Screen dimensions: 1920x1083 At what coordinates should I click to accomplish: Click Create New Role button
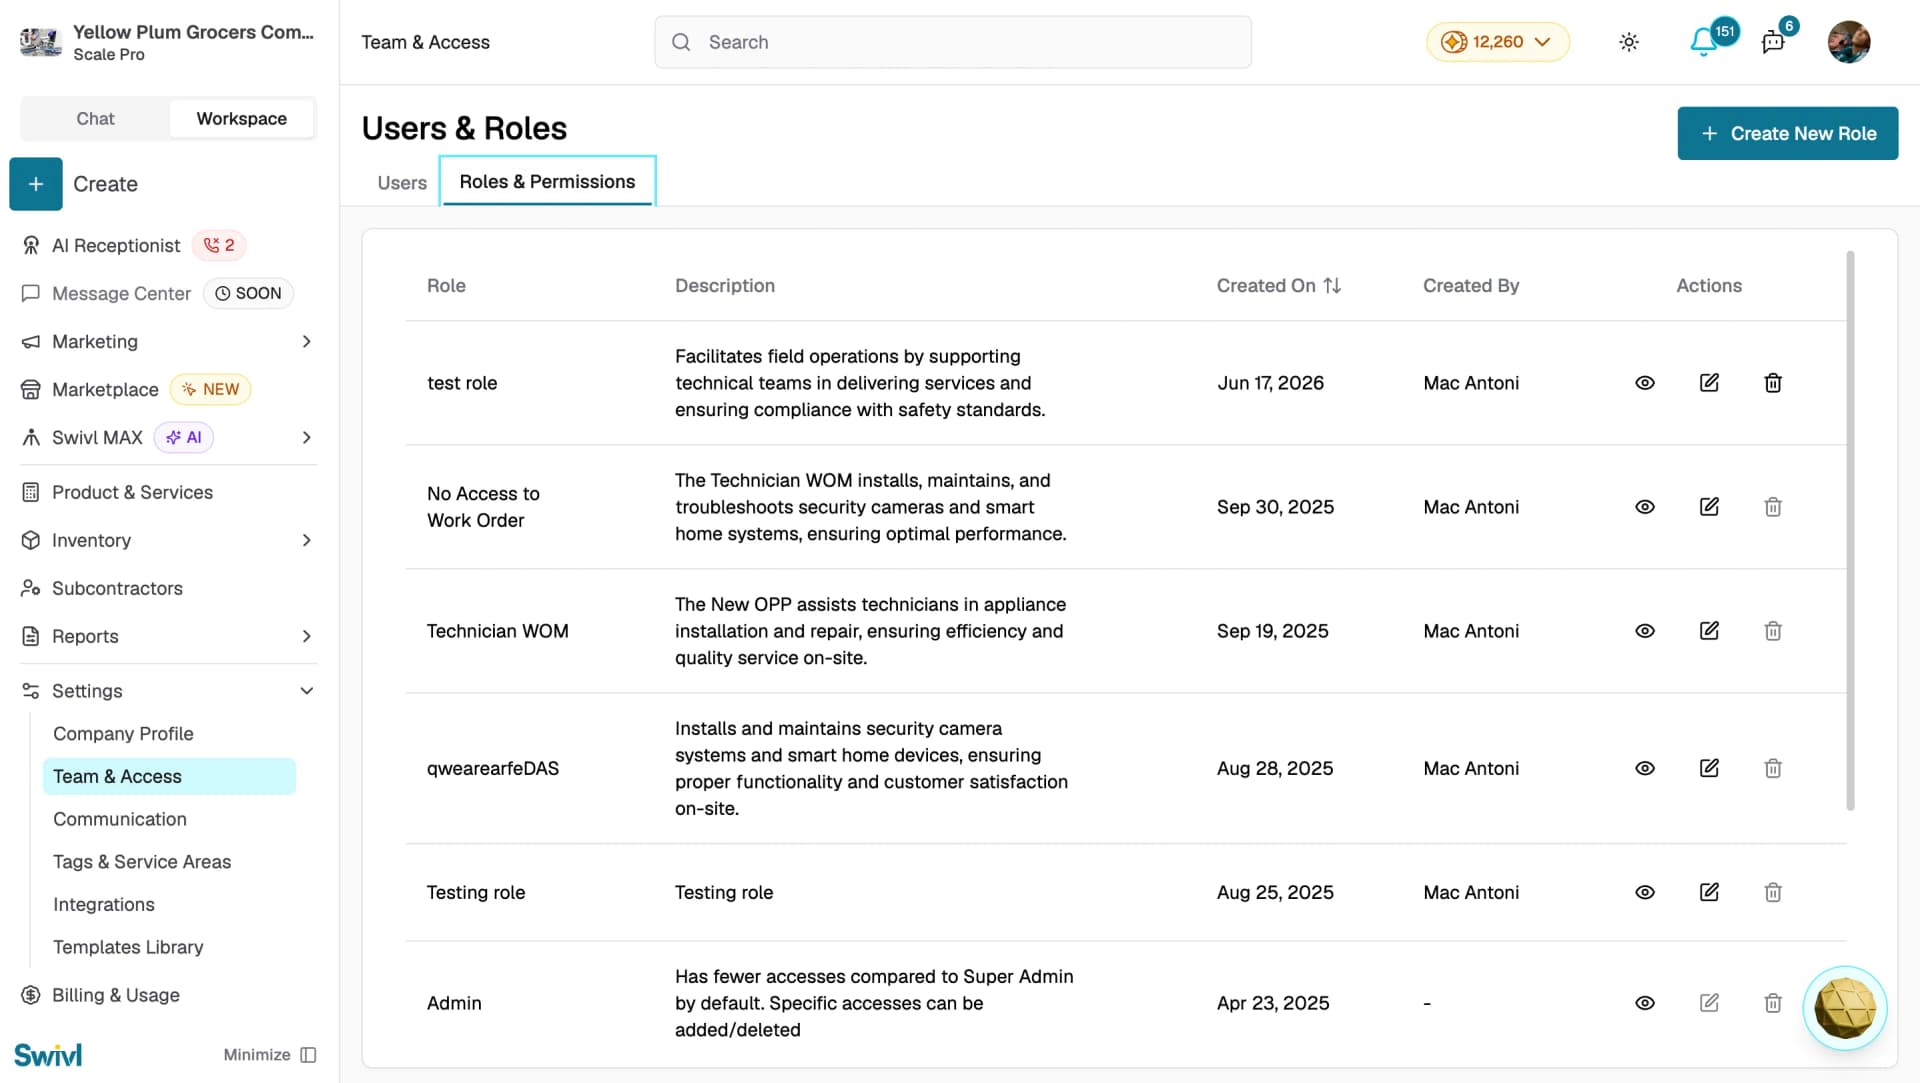[x=1787, y=133]
